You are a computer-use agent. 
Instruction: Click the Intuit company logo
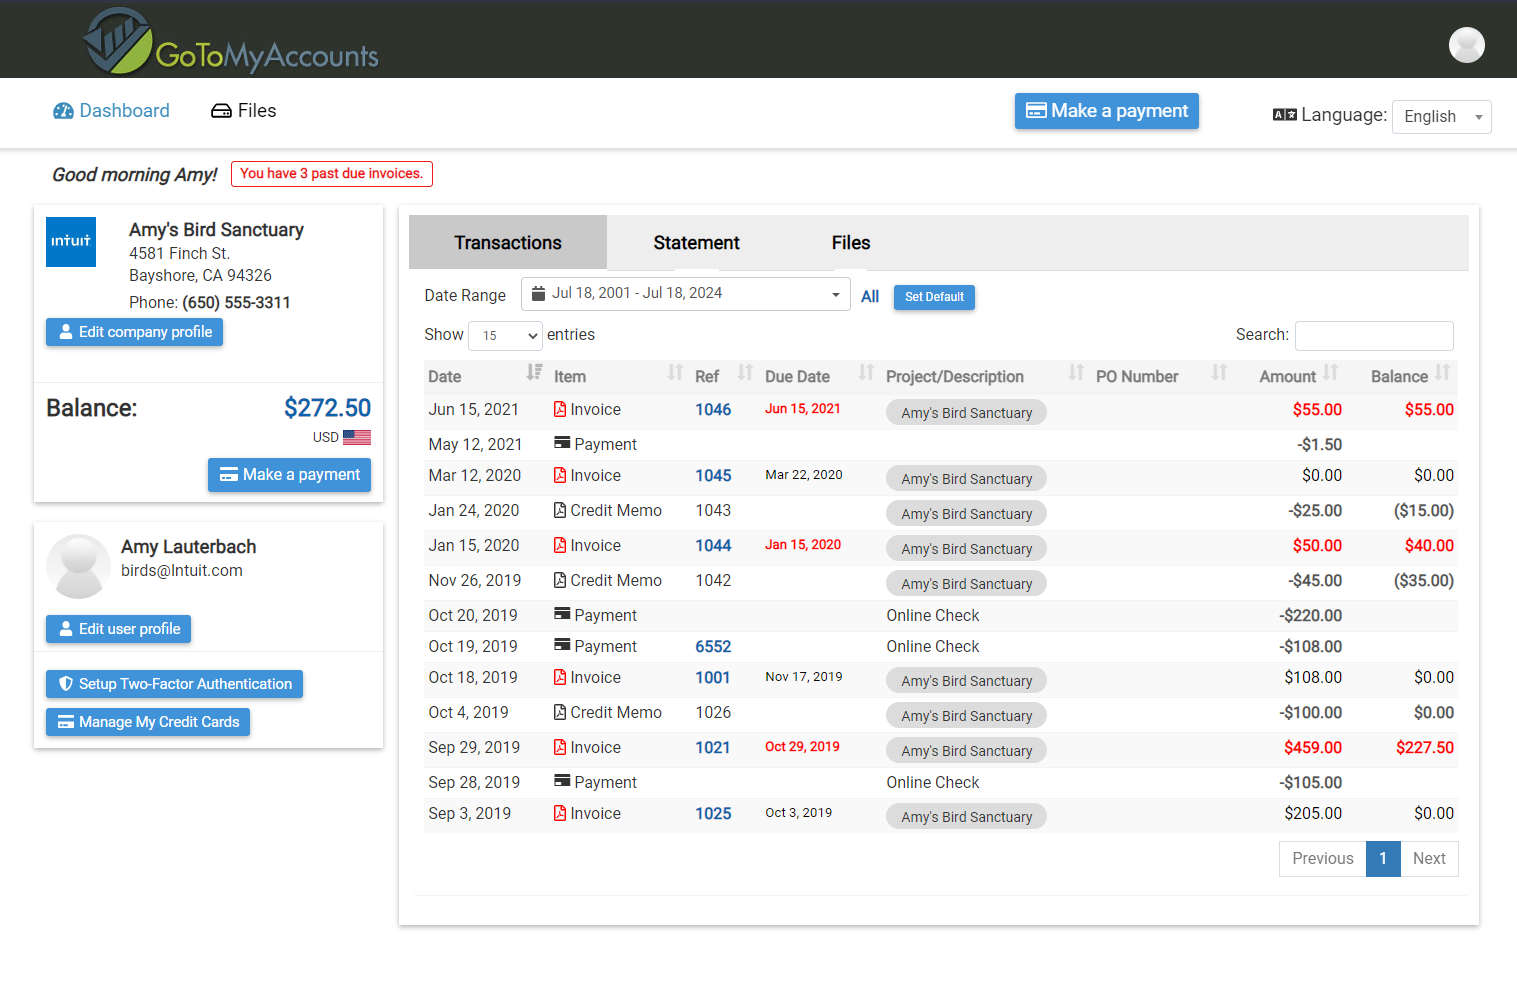pos(71,242)
